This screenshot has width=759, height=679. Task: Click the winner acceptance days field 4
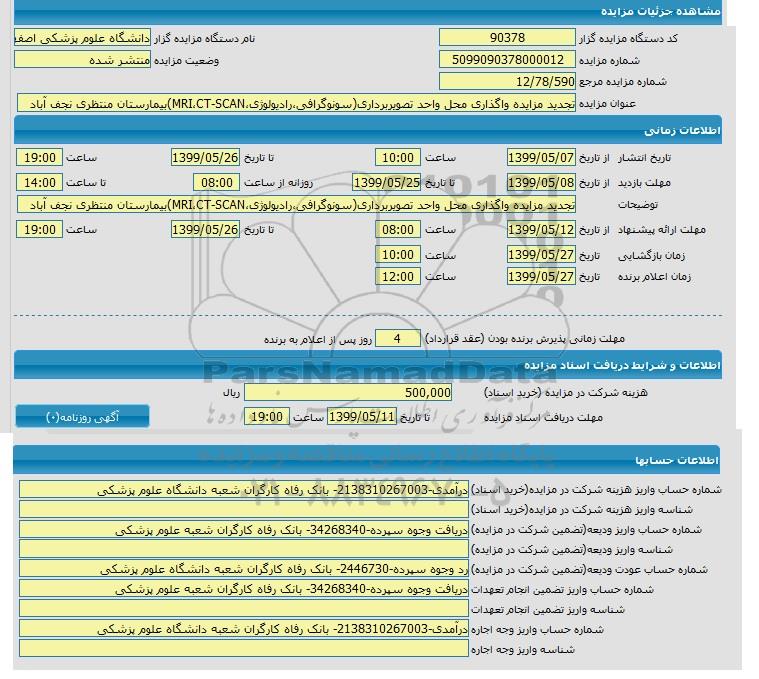pos(398,338)
